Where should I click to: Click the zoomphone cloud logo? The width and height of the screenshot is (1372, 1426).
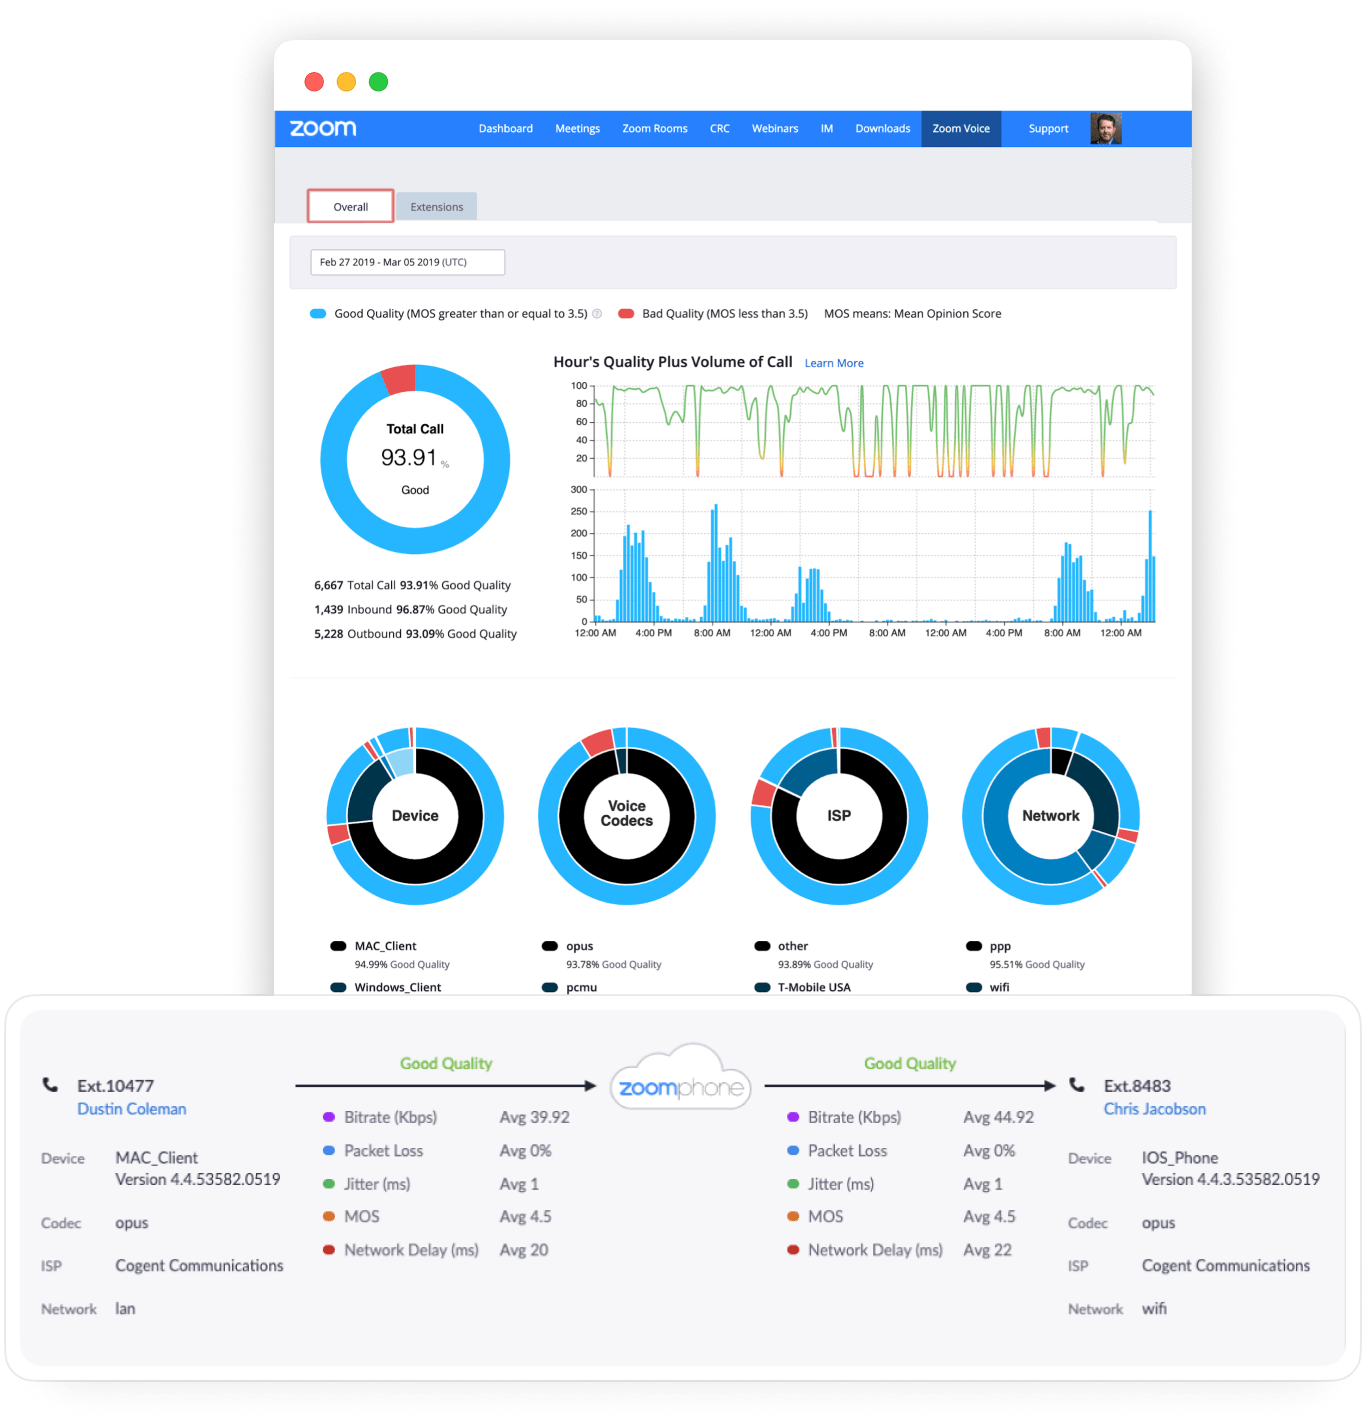[681, 1079]
